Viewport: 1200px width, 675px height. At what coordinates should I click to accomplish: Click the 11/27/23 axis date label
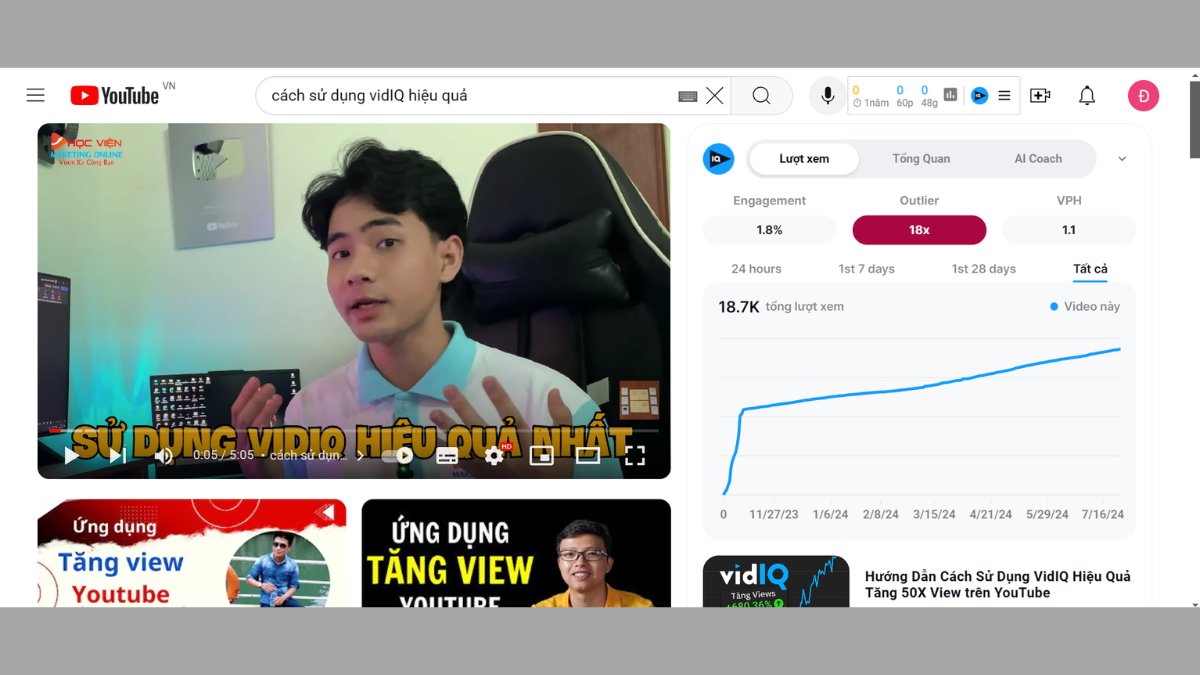[x=774, y=514]
